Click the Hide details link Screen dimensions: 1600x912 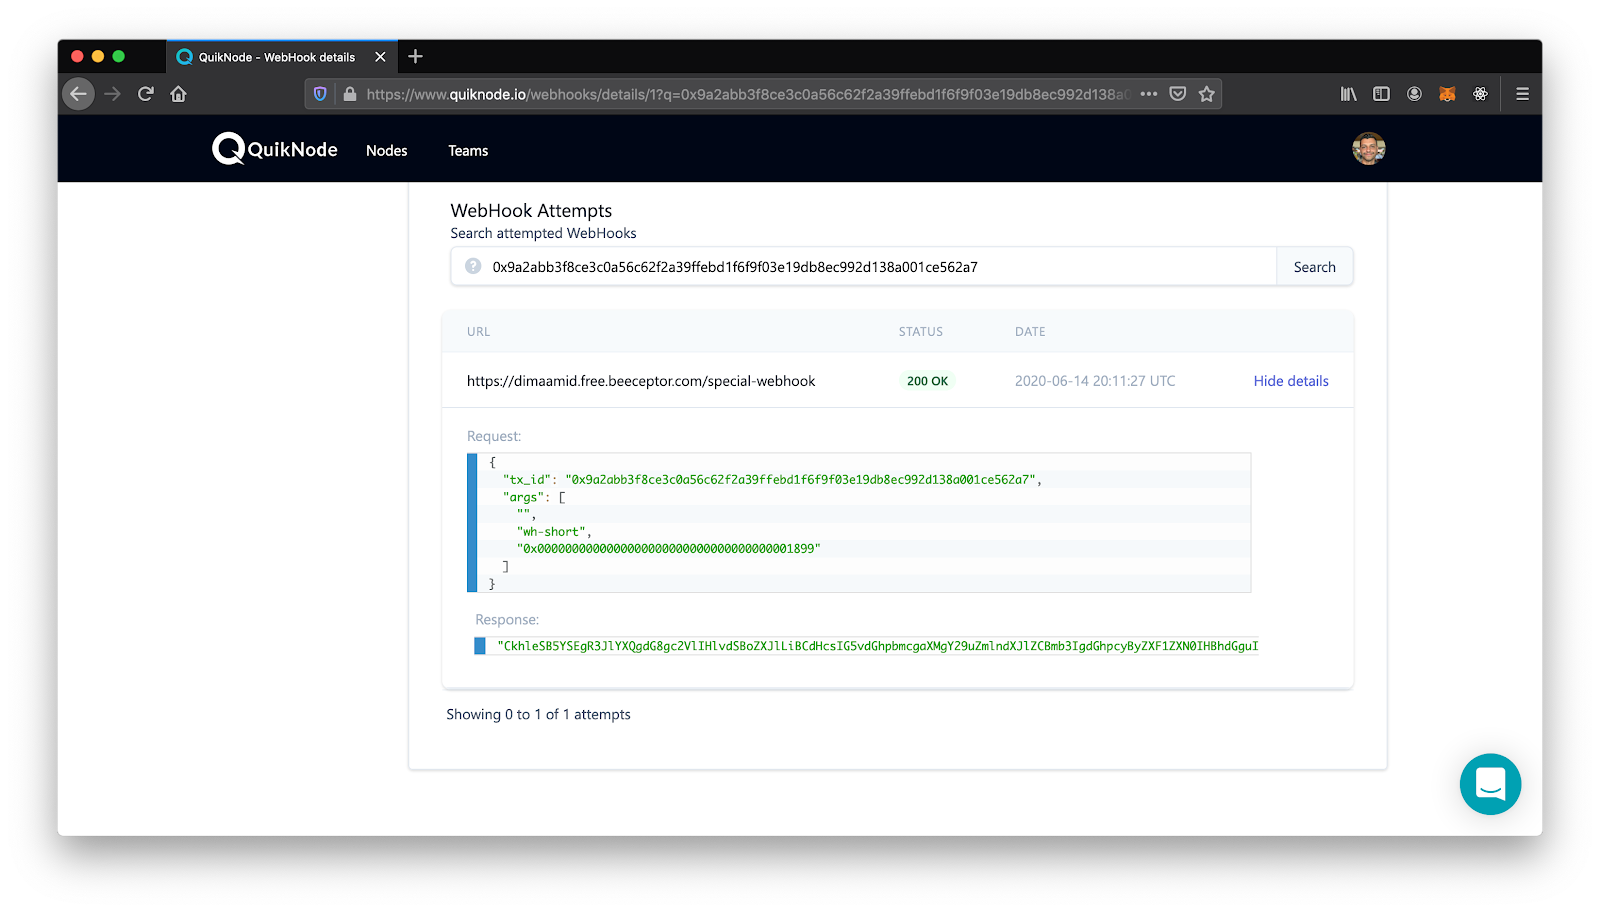tap(1291, 381)
